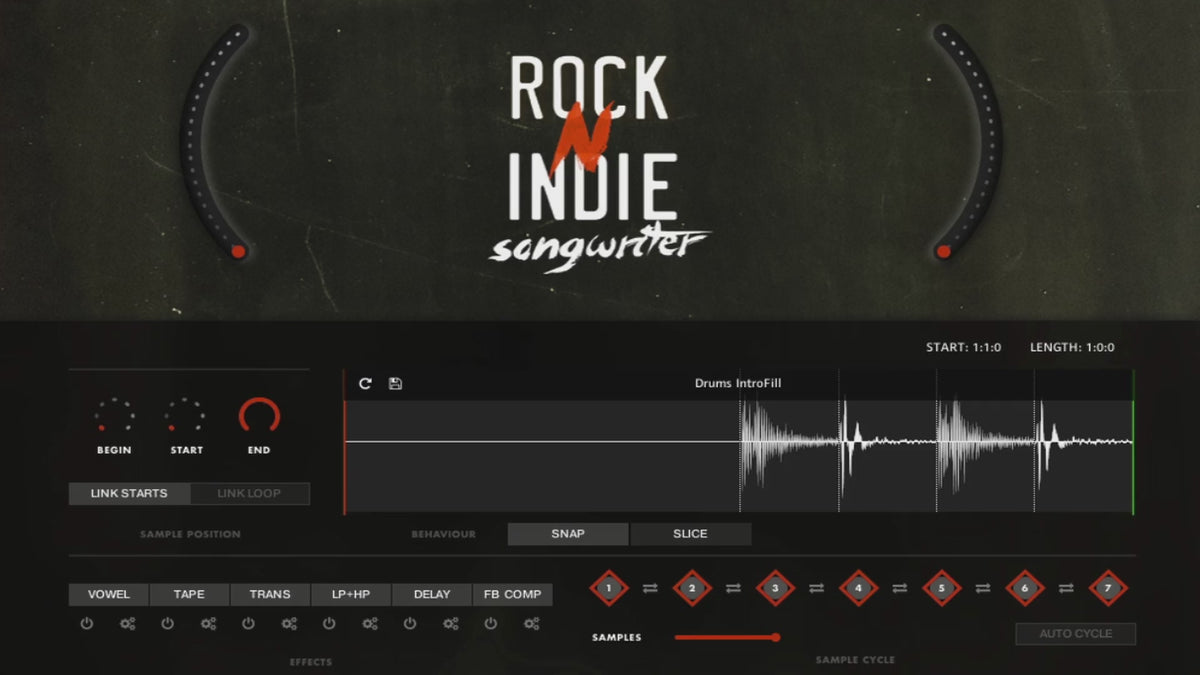Select sample slot 4 diamond

point(857,588)
